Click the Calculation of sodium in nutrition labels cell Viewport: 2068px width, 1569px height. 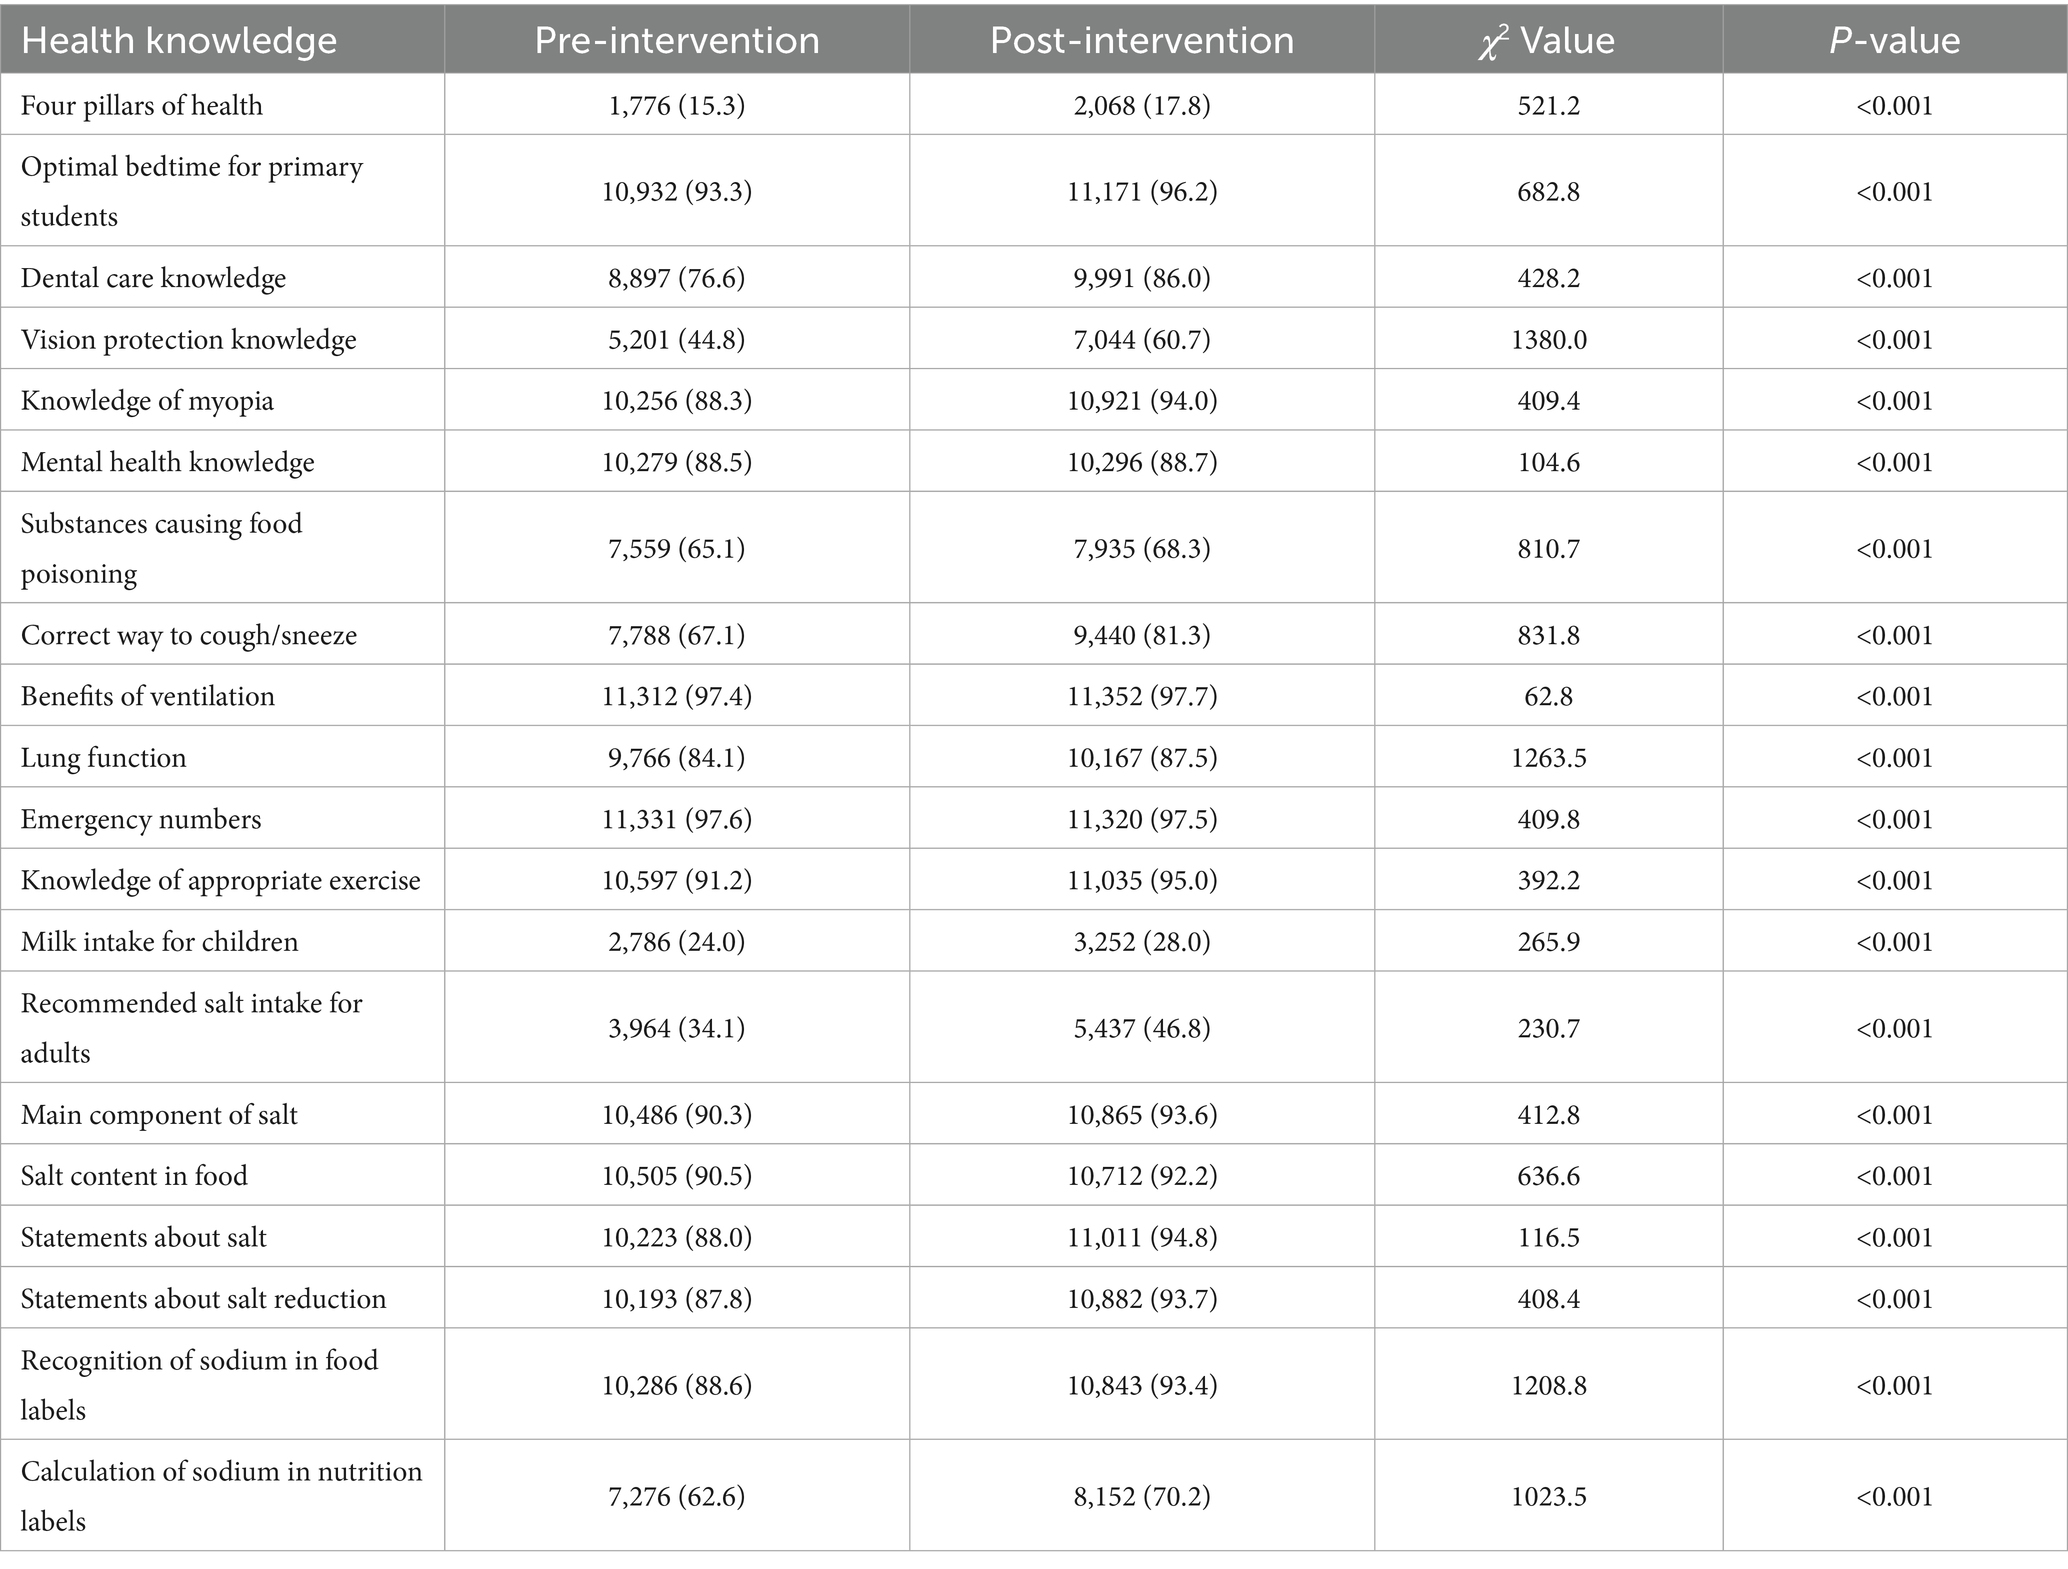coord(222,1496)
